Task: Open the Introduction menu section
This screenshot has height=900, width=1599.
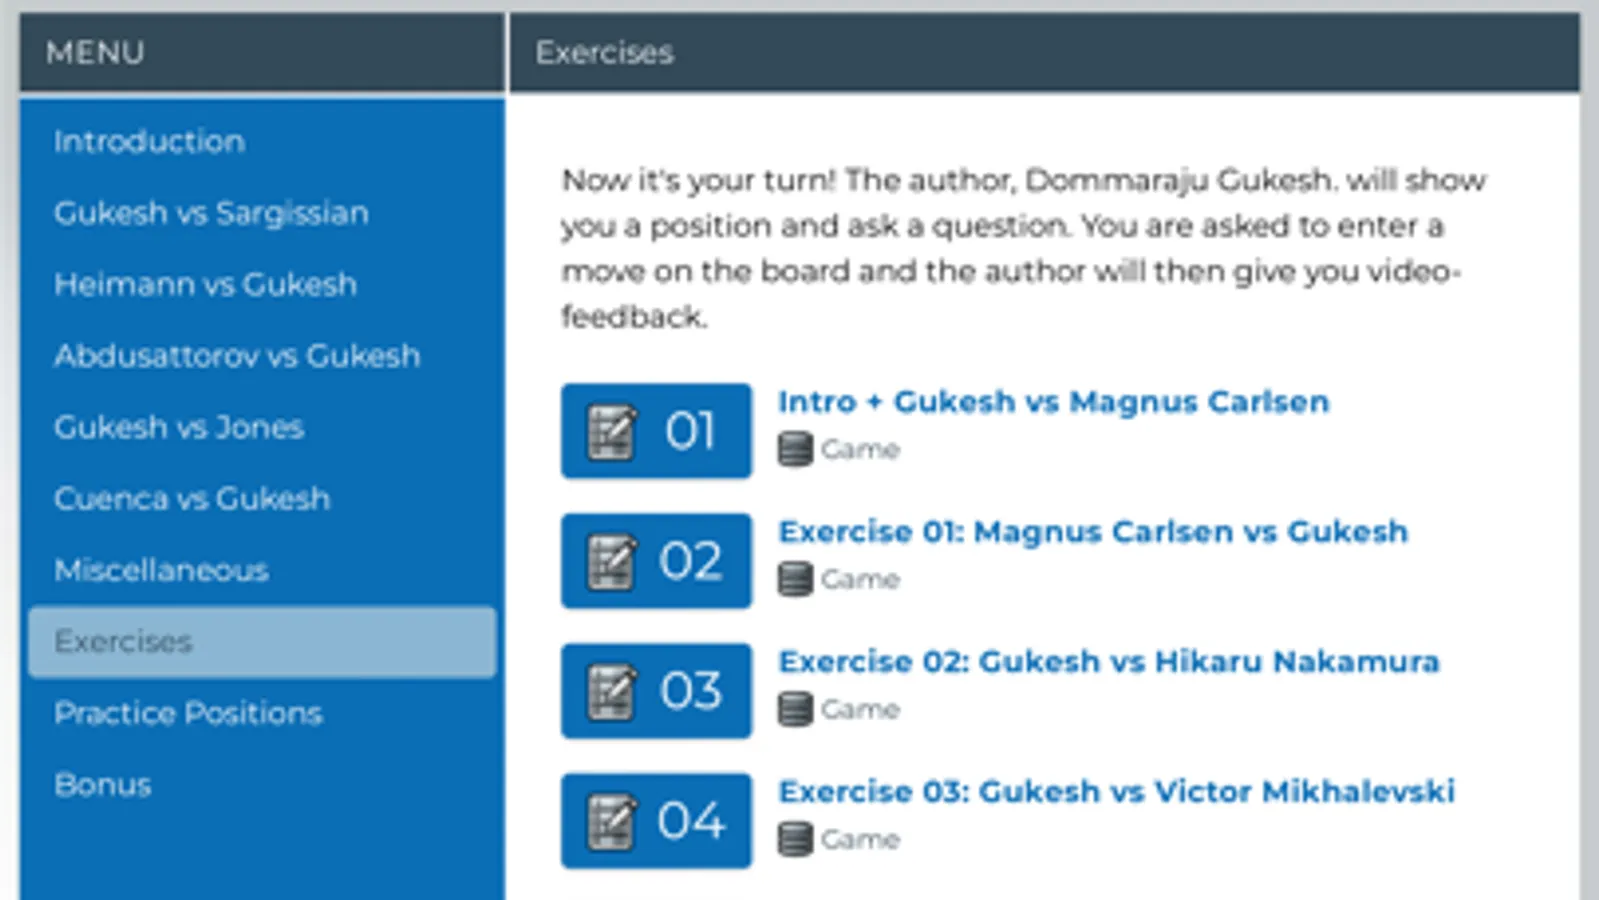Action: (x=149, y=142)
